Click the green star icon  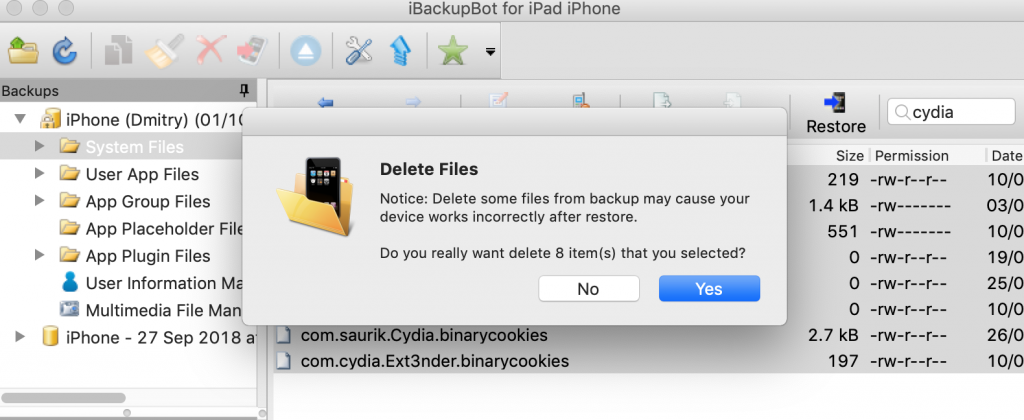(x=453, y=50)
